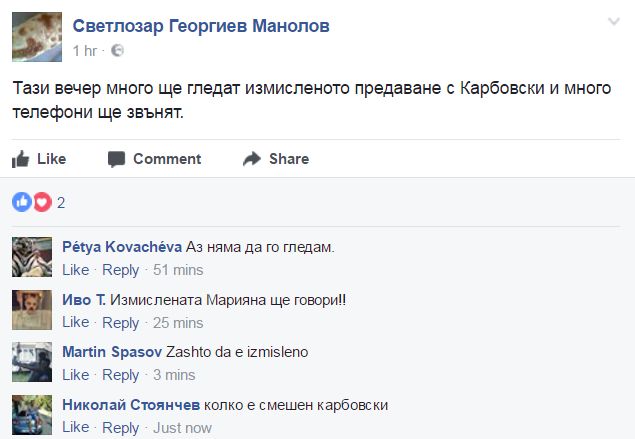Click the blue like reaction icon

21,202
